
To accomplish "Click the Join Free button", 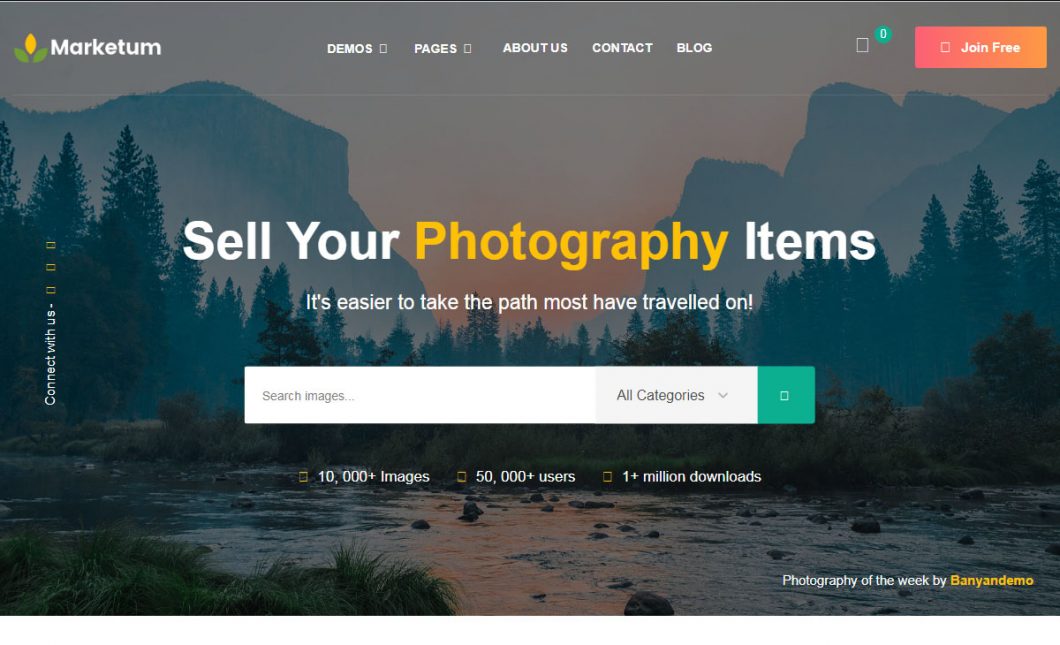I will pos(980,47).
